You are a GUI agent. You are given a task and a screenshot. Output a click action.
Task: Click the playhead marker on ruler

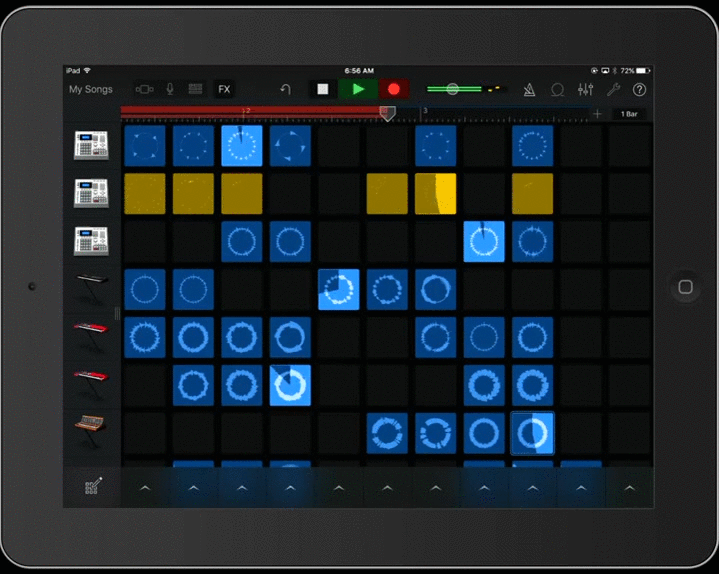pyautogui.click(x=387, y=113)
